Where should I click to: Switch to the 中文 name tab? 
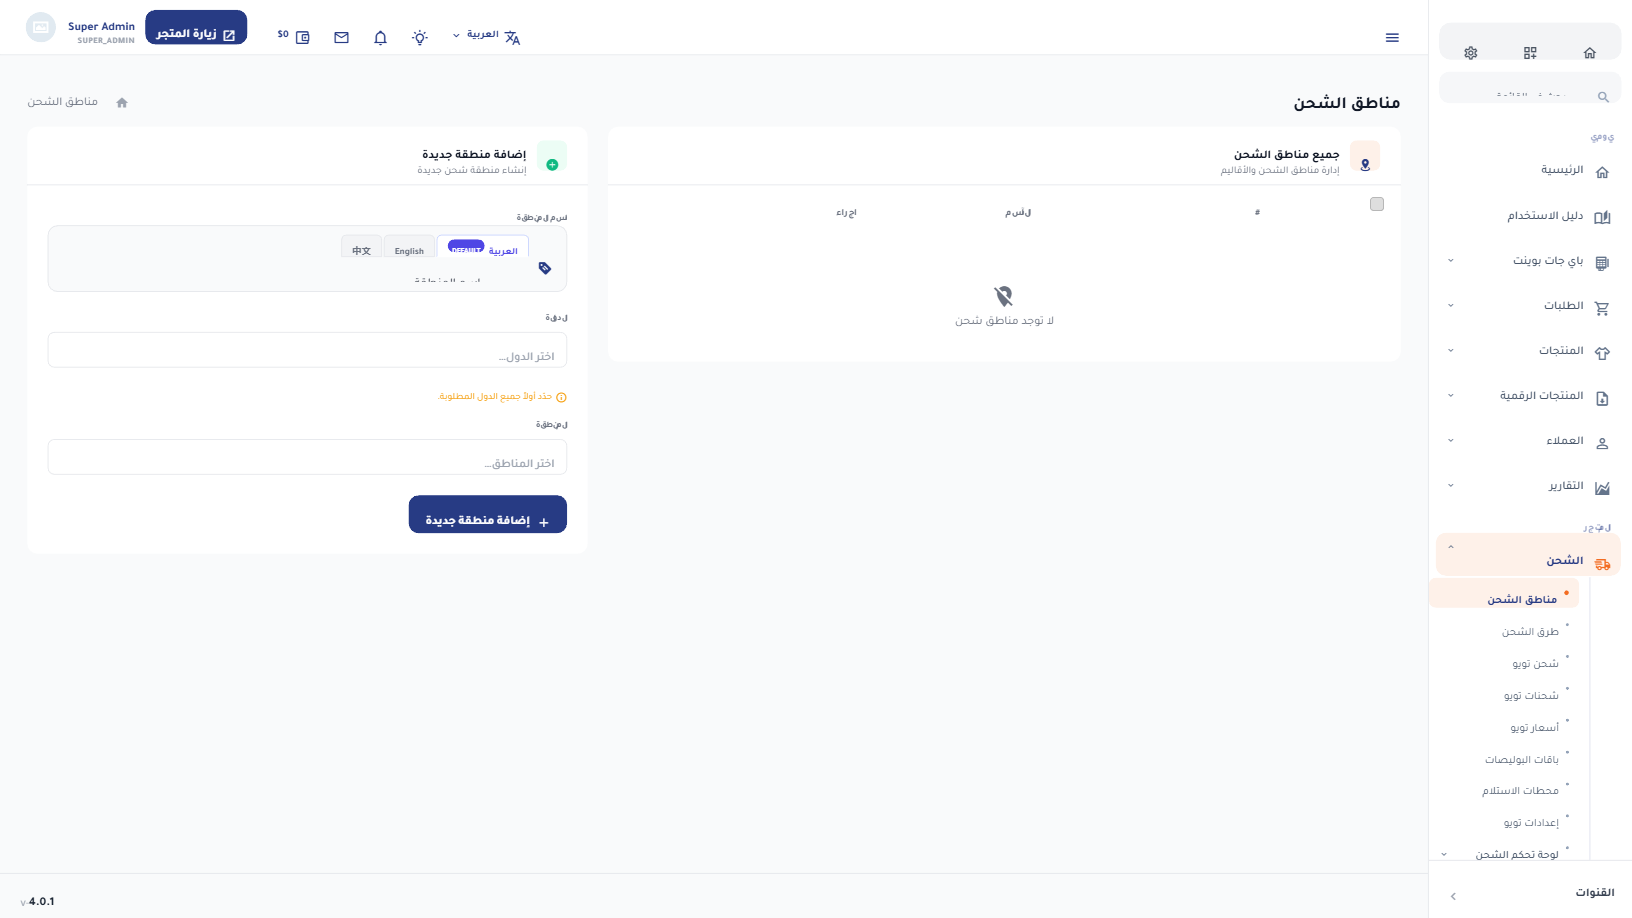click(361, 248)
